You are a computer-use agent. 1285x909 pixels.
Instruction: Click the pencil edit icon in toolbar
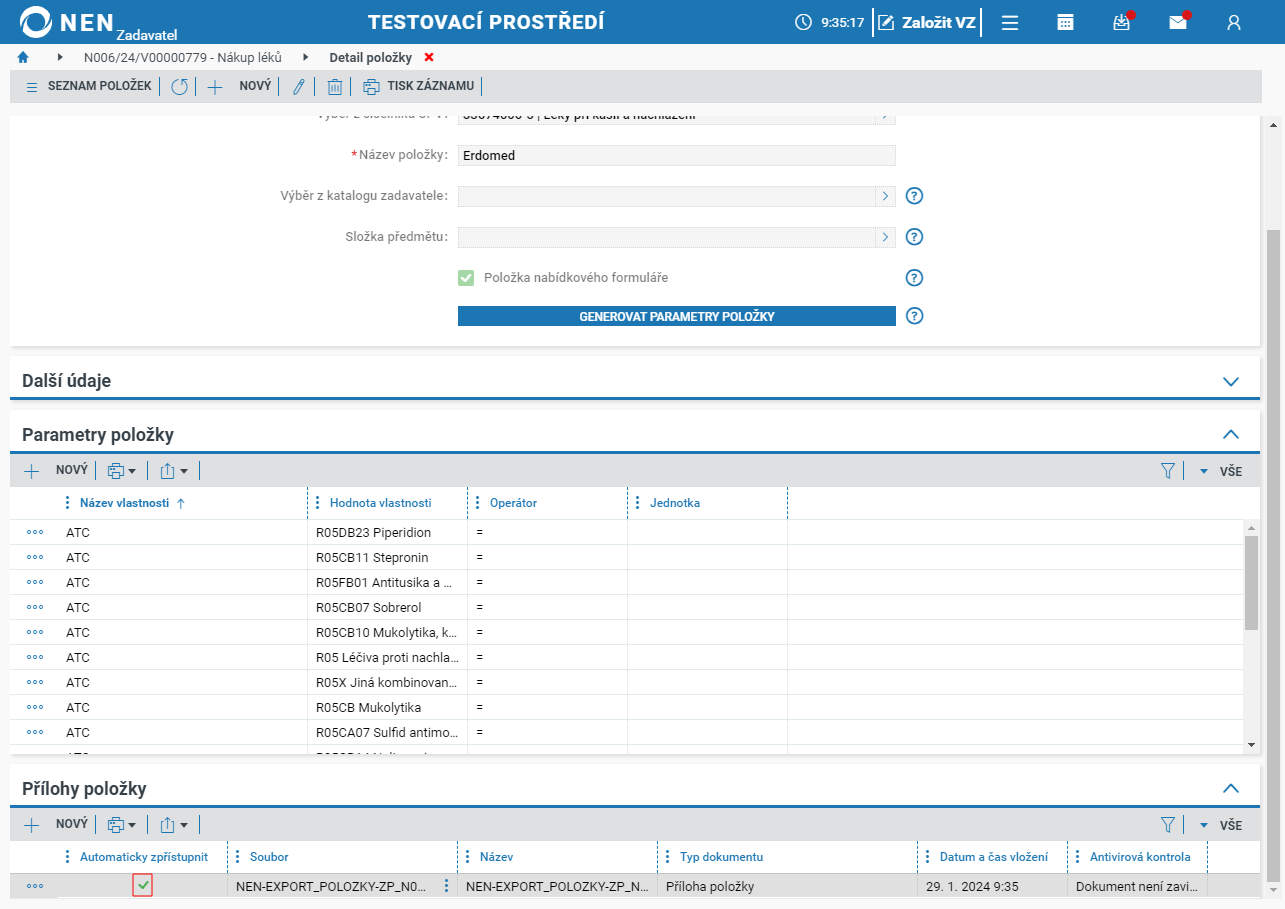coord(298,87)
